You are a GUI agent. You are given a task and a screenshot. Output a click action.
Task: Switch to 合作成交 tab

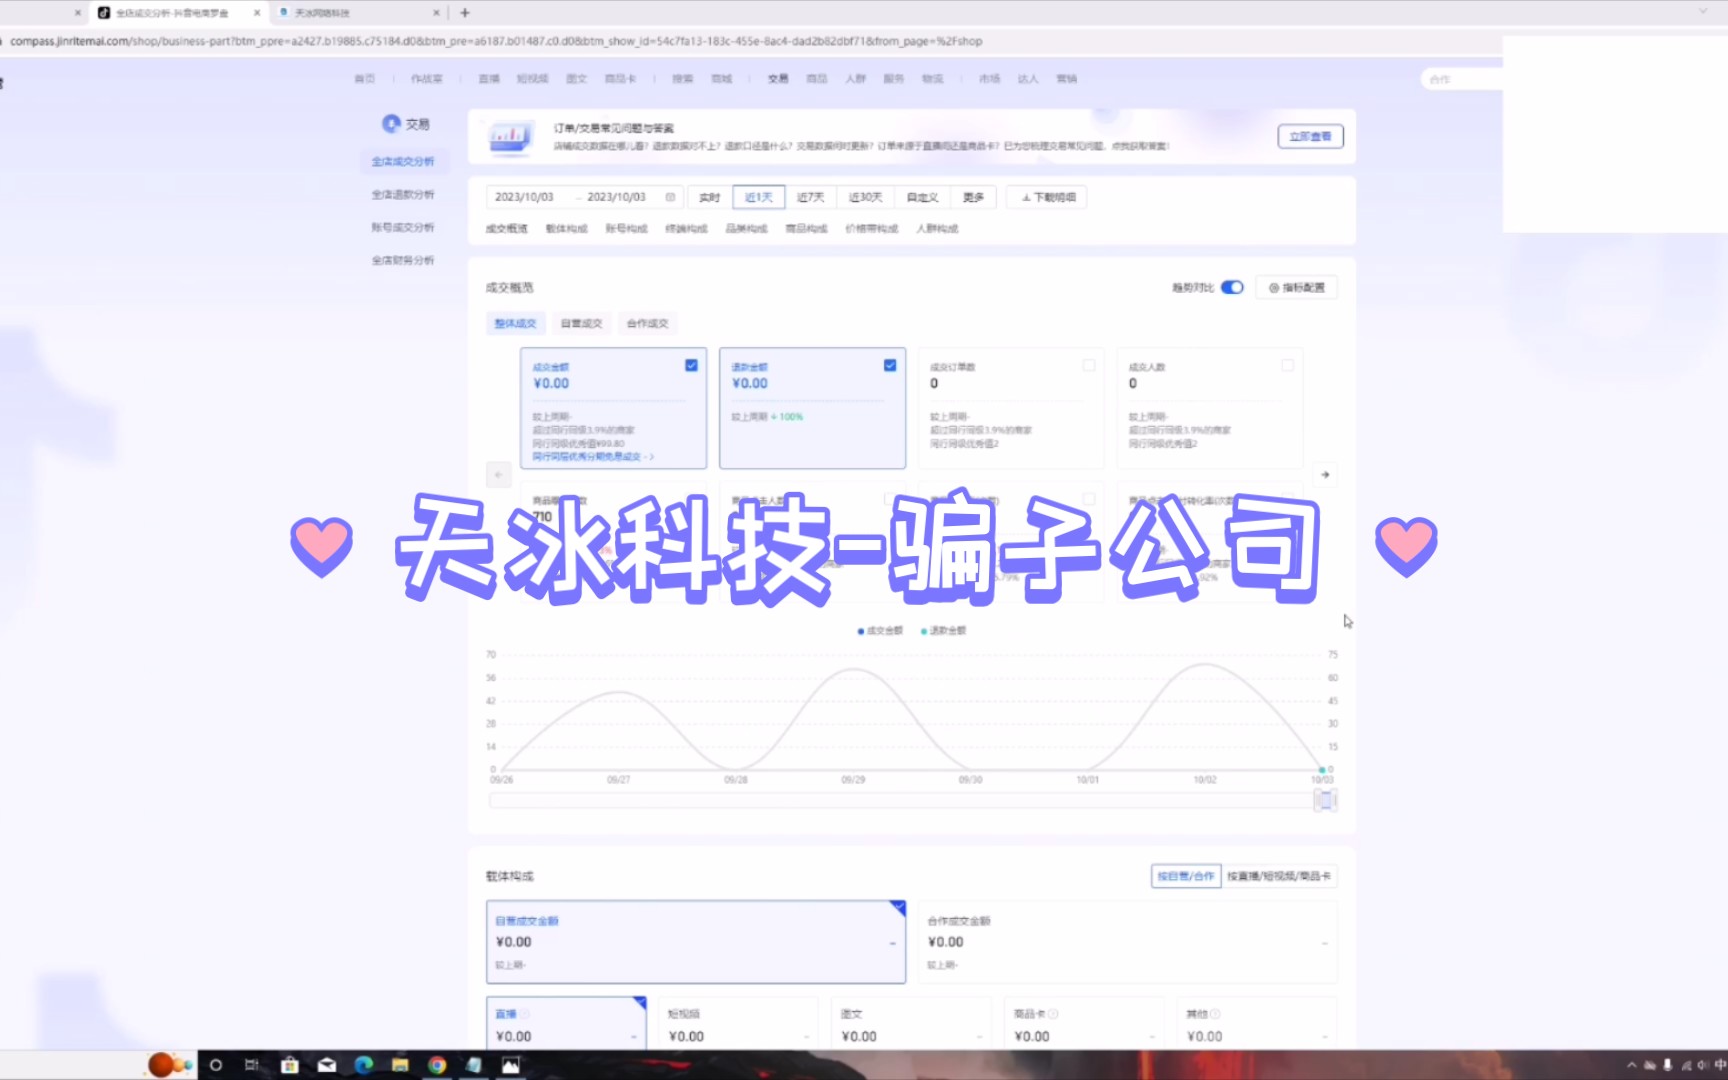[x=647, y=323]
